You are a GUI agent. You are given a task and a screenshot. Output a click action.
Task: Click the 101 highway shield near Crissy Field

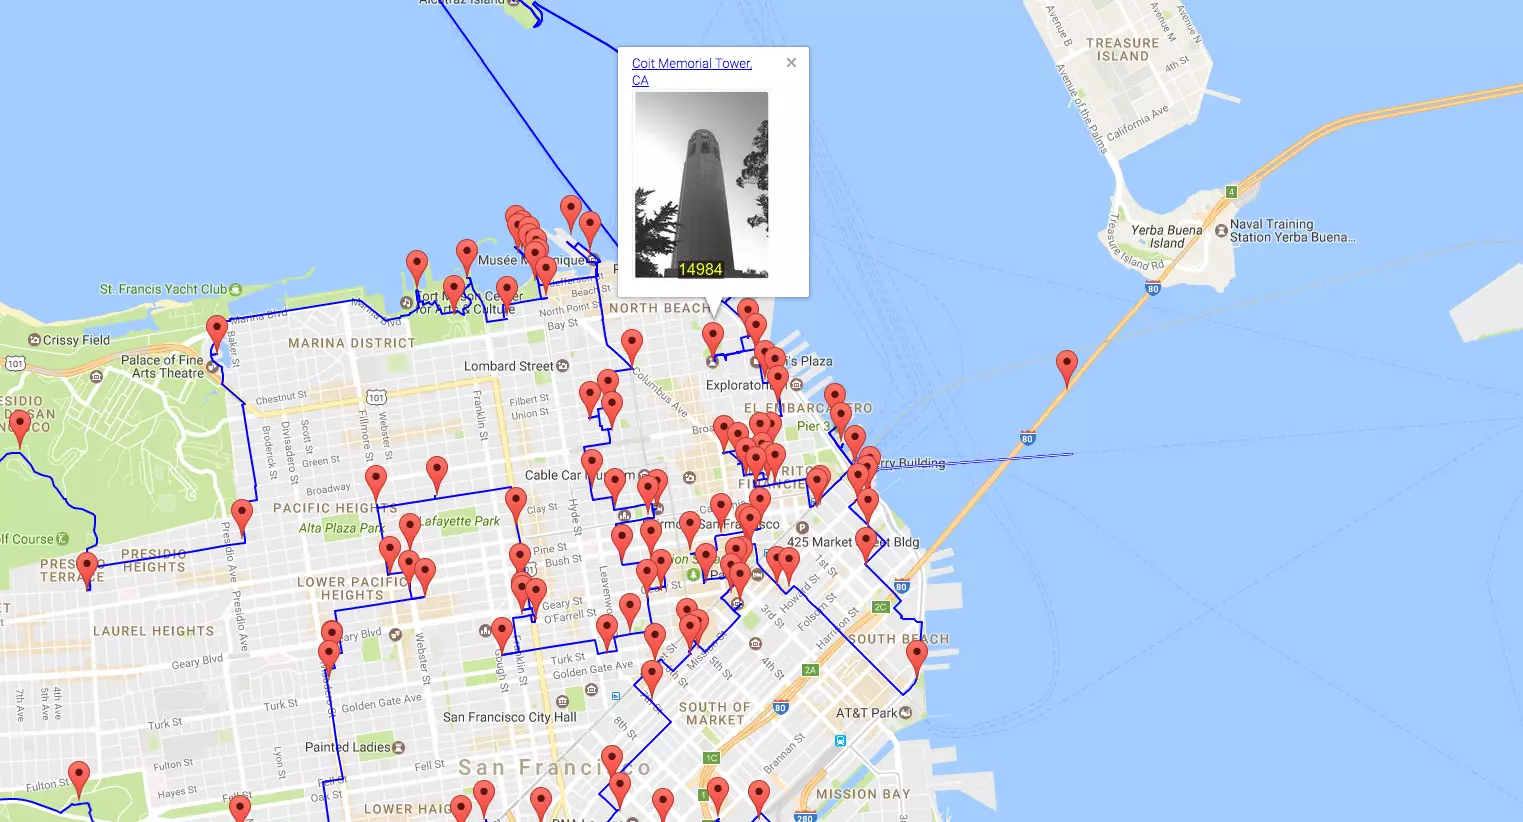tap(15, 363)
